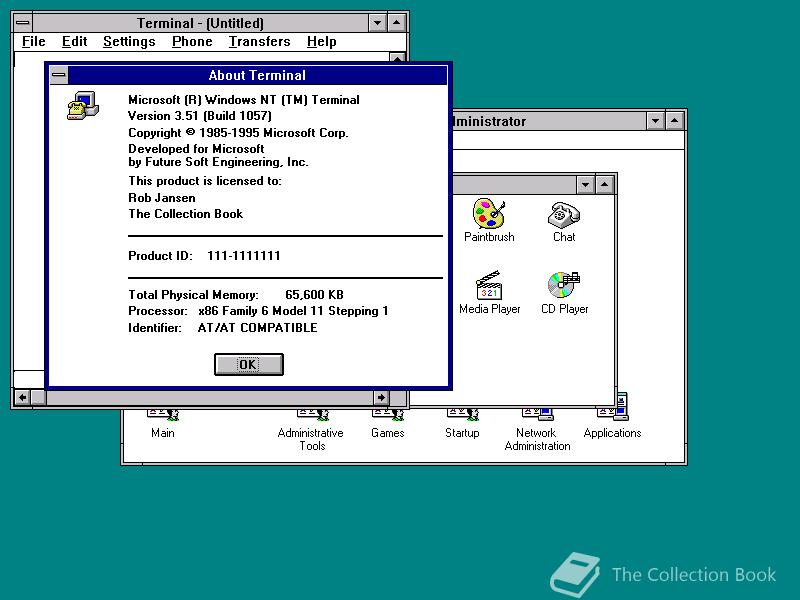Viewport: 800px width, 600px height.
Task: Click Terminal horizontal scrollbar left arrow
Action: (x=22, y=397)
